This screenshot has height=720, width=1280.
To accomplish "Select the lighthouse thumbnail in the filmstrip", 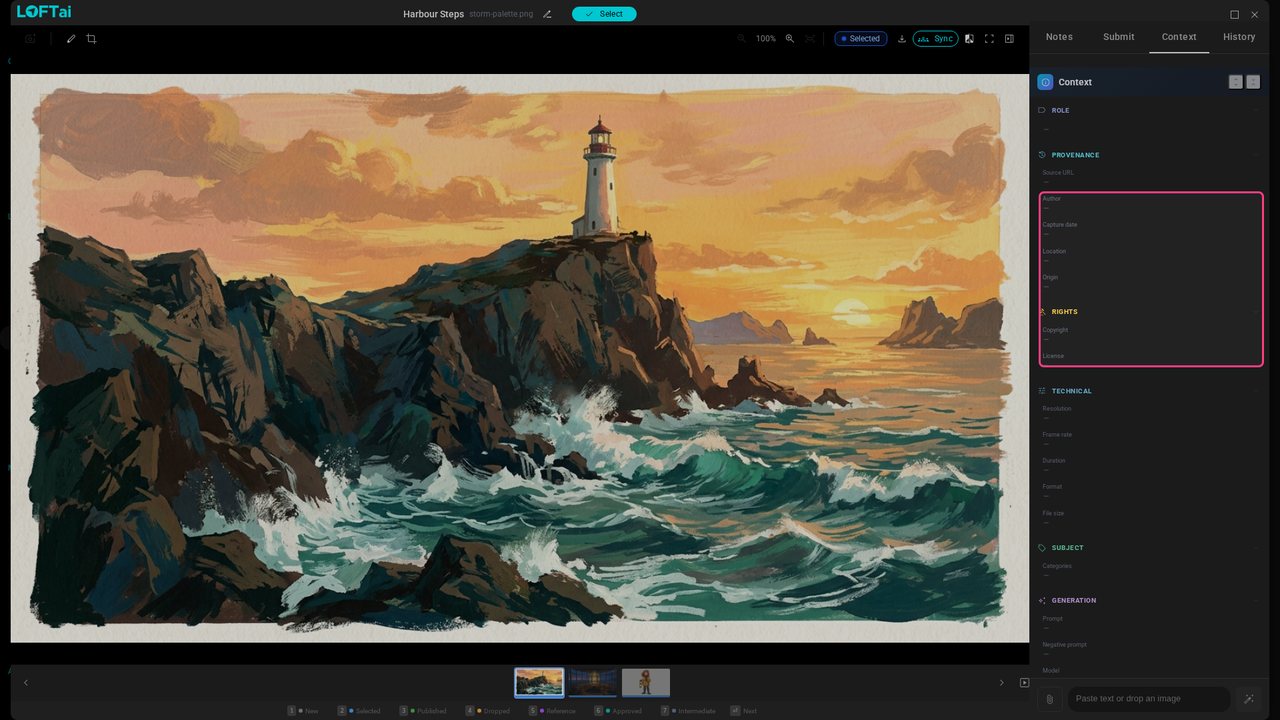I will tap(539, 683).
